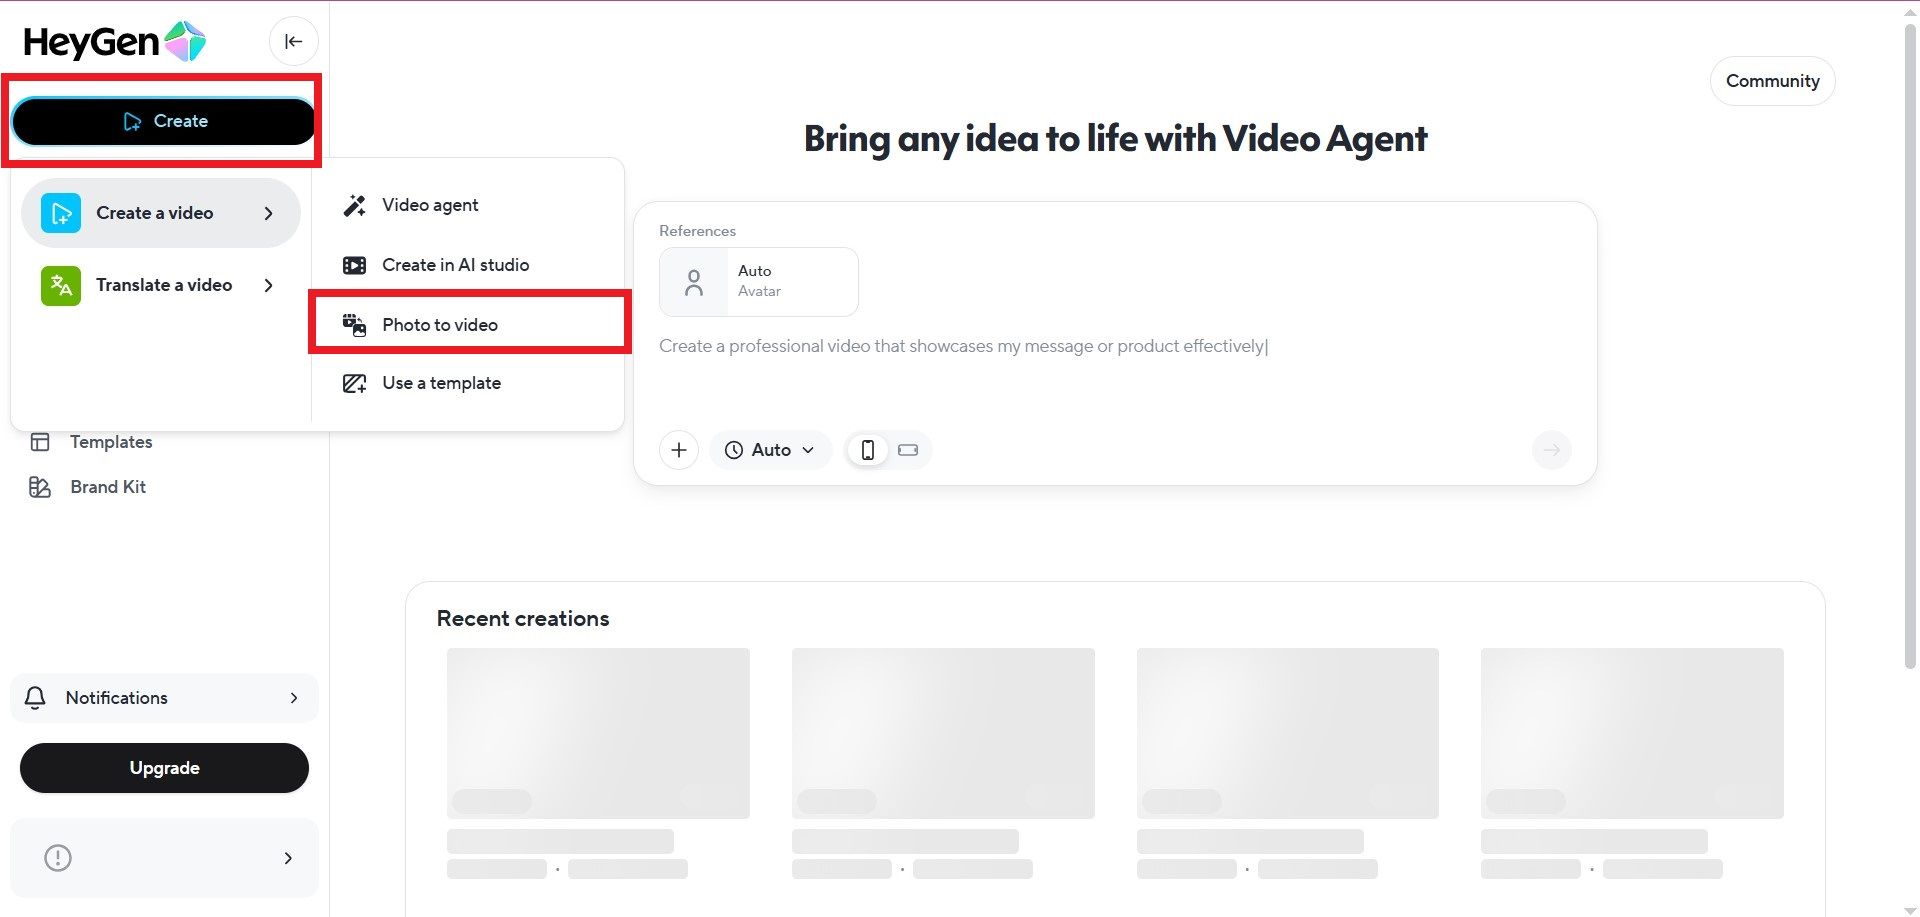This screenshot has width=1920, height=917.
Task: Click the Templates sidebar icon
Action: (40, 442)
